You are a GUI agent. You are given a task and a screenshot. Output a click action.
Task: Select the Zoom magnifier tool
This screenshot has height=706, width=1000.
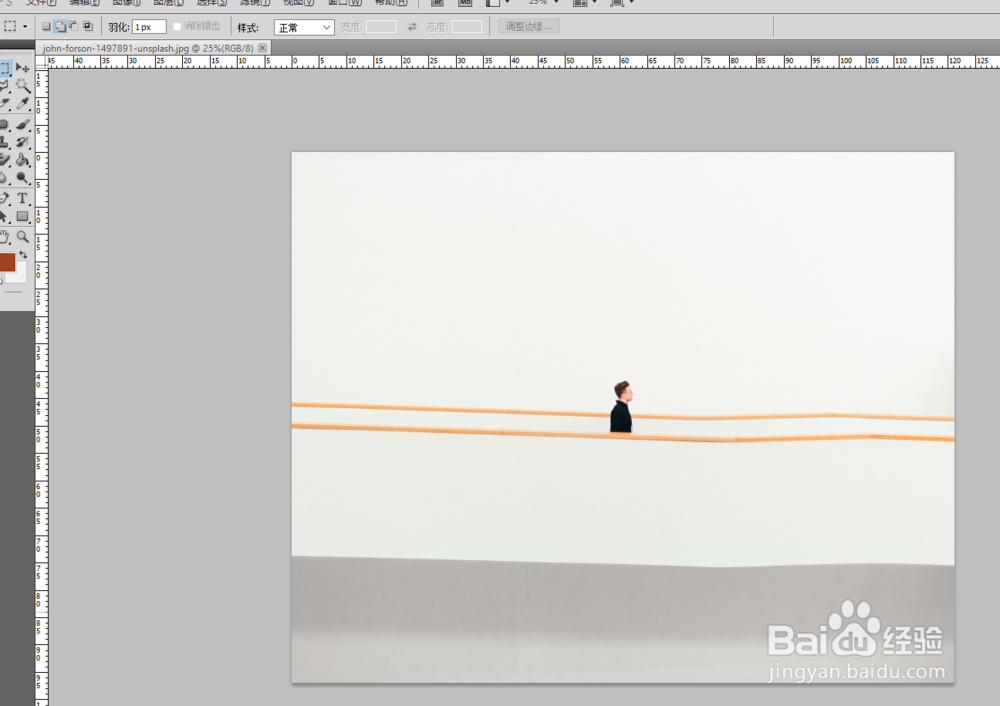[23, 237]
